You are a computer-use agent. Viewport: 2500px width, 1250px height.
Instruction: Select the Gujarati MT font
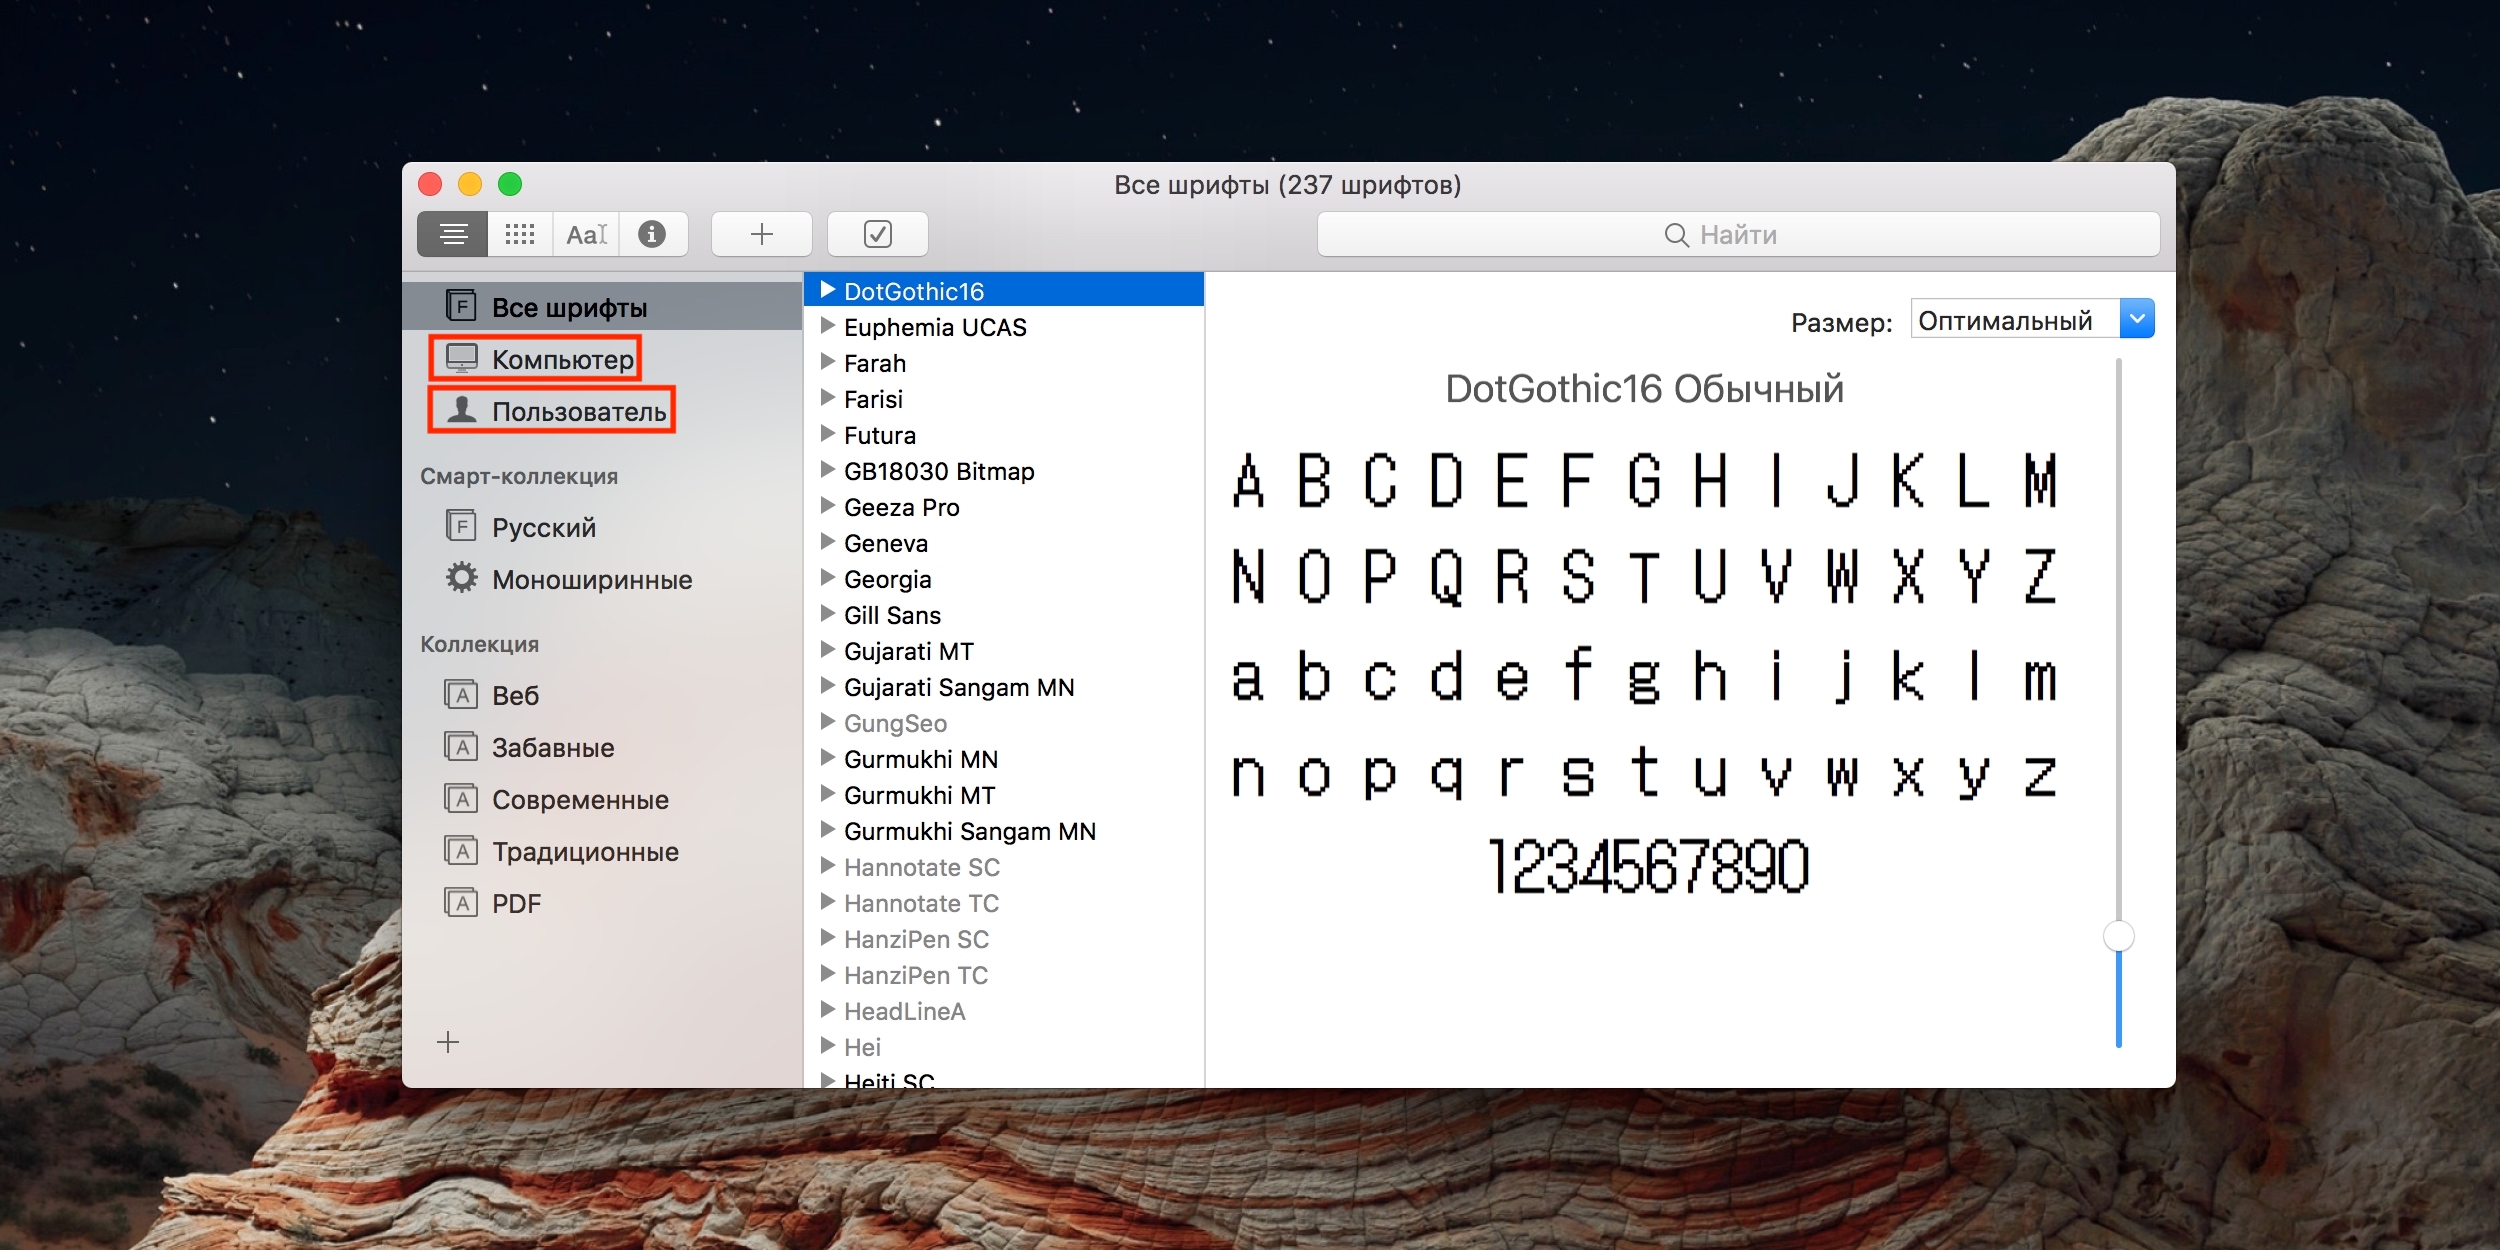click(1004, 651)
